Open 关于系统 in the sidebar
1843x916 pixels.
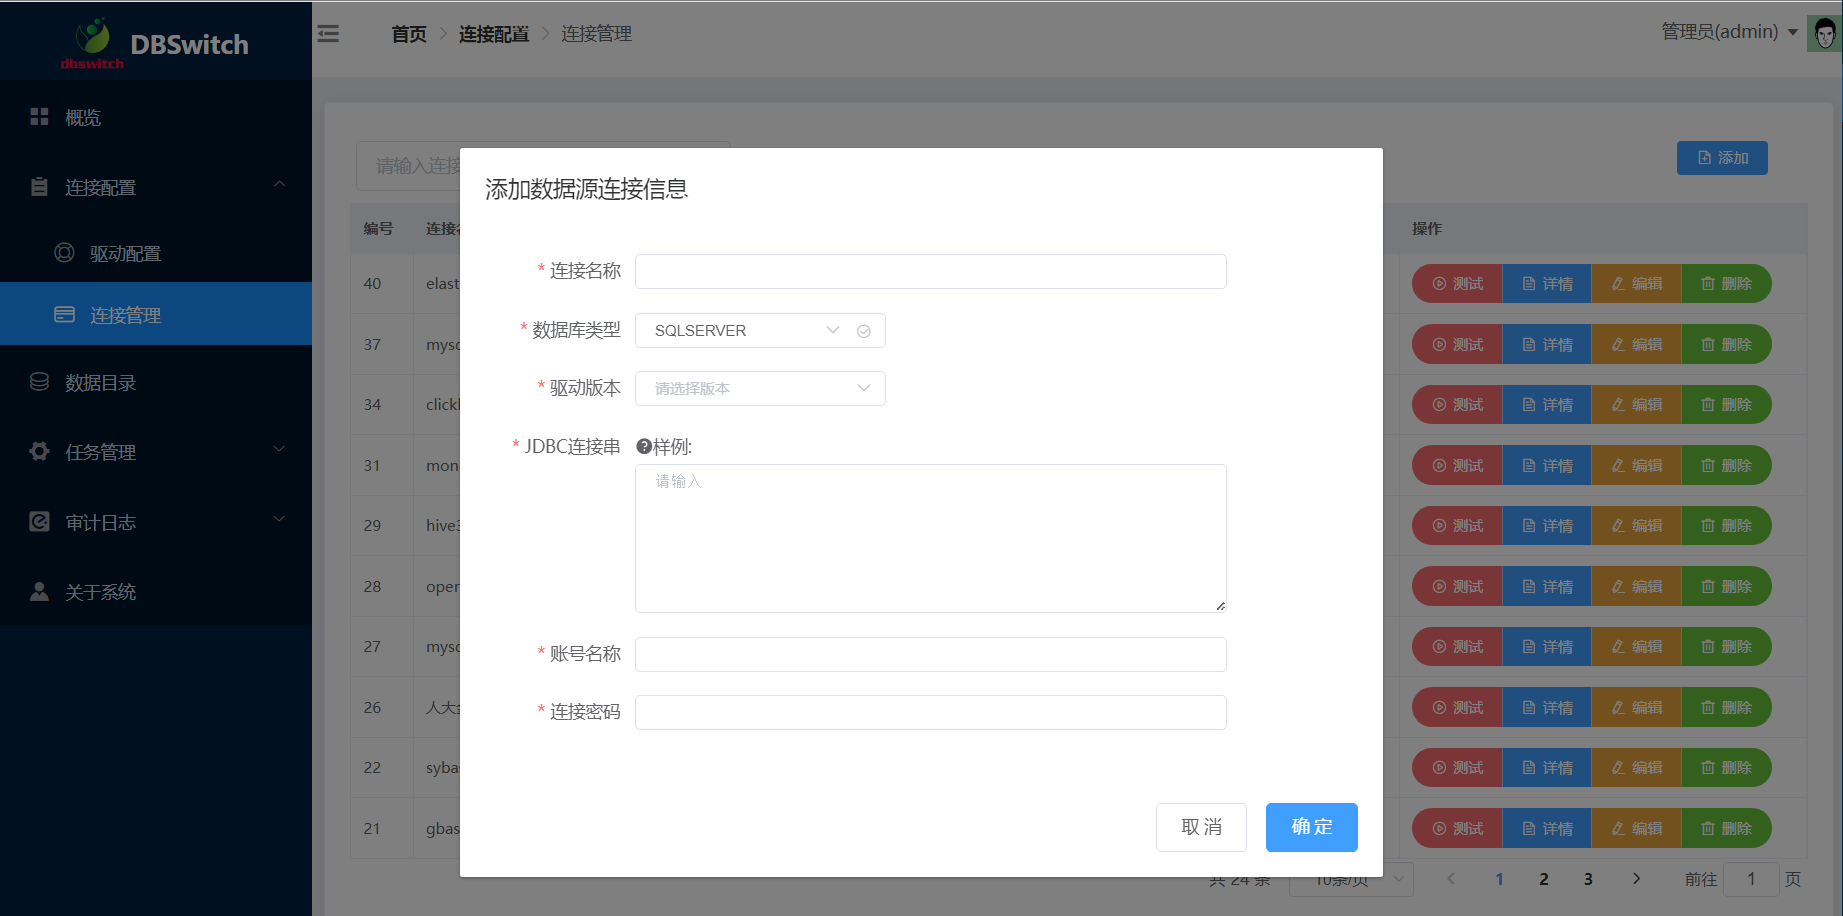pos(100,592)
